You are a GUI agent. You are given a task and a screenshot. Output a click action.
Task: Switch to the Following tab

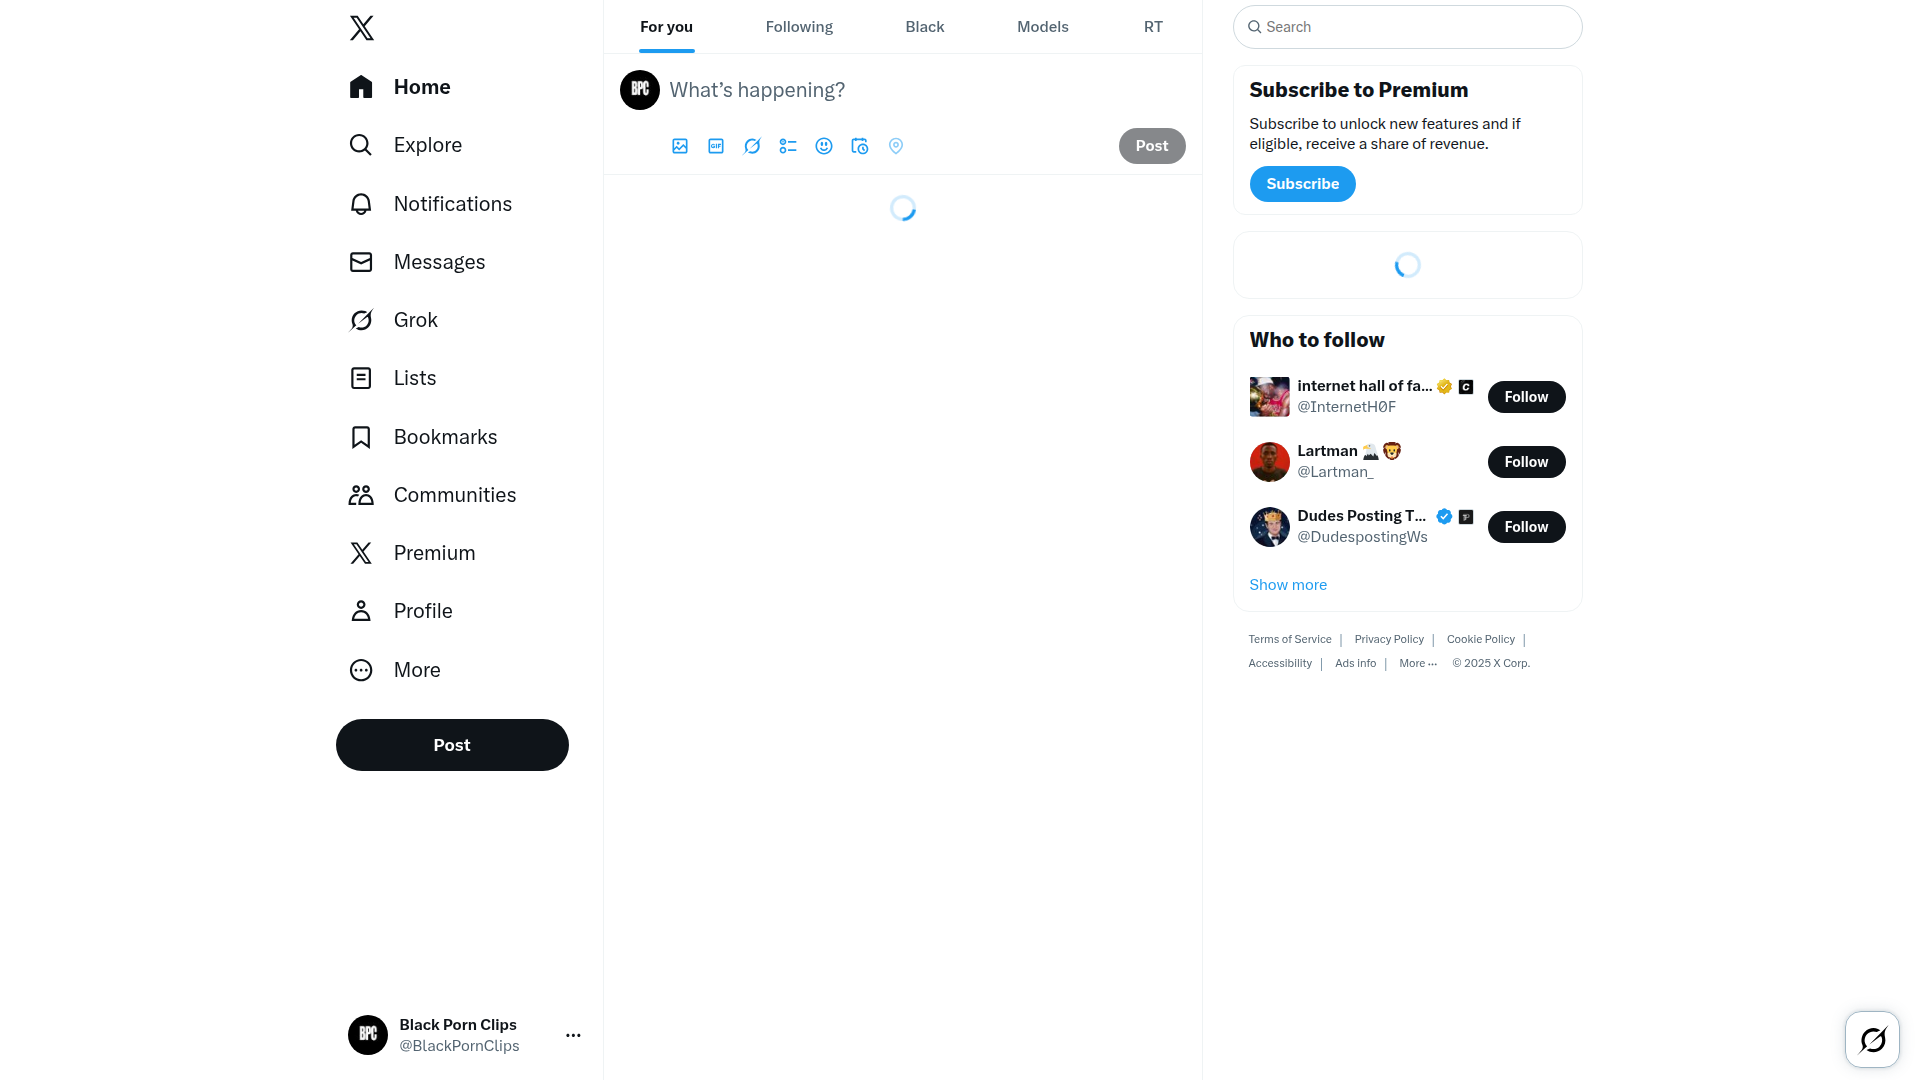(x=799, y=27)
